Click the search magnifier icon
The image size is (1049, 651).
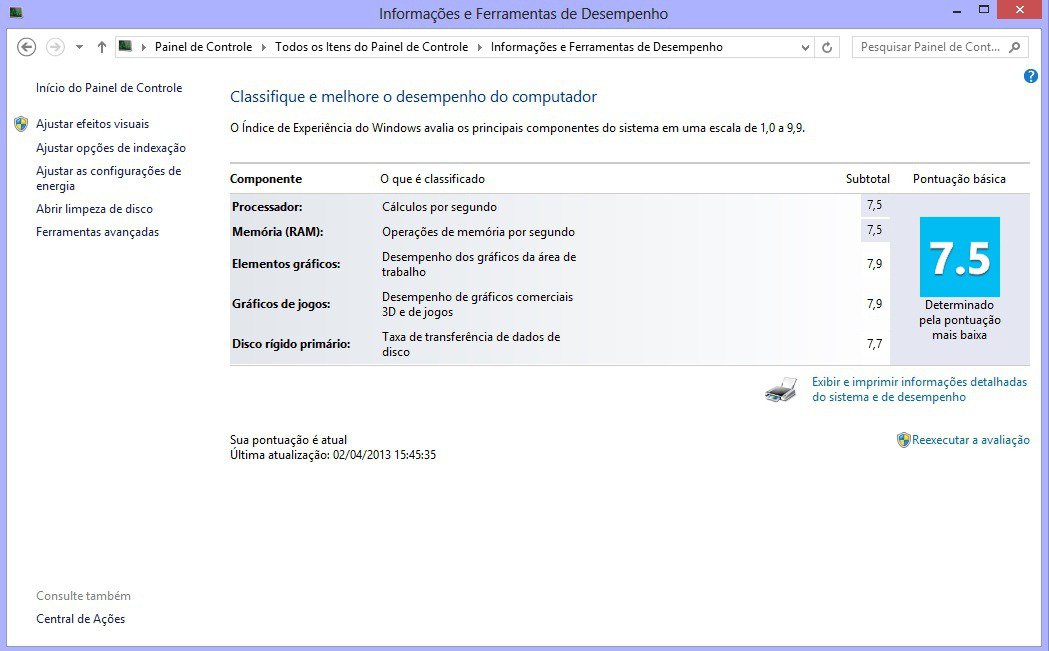1015,47
